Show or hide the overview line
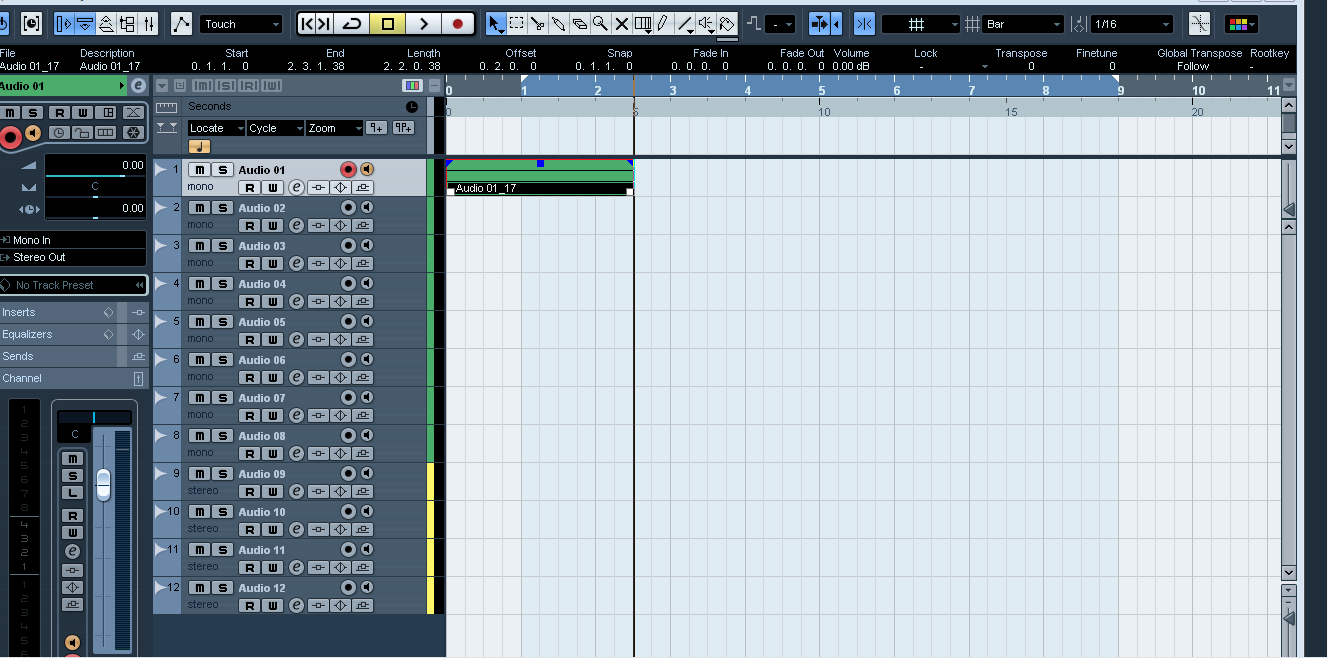 (106, 24)
